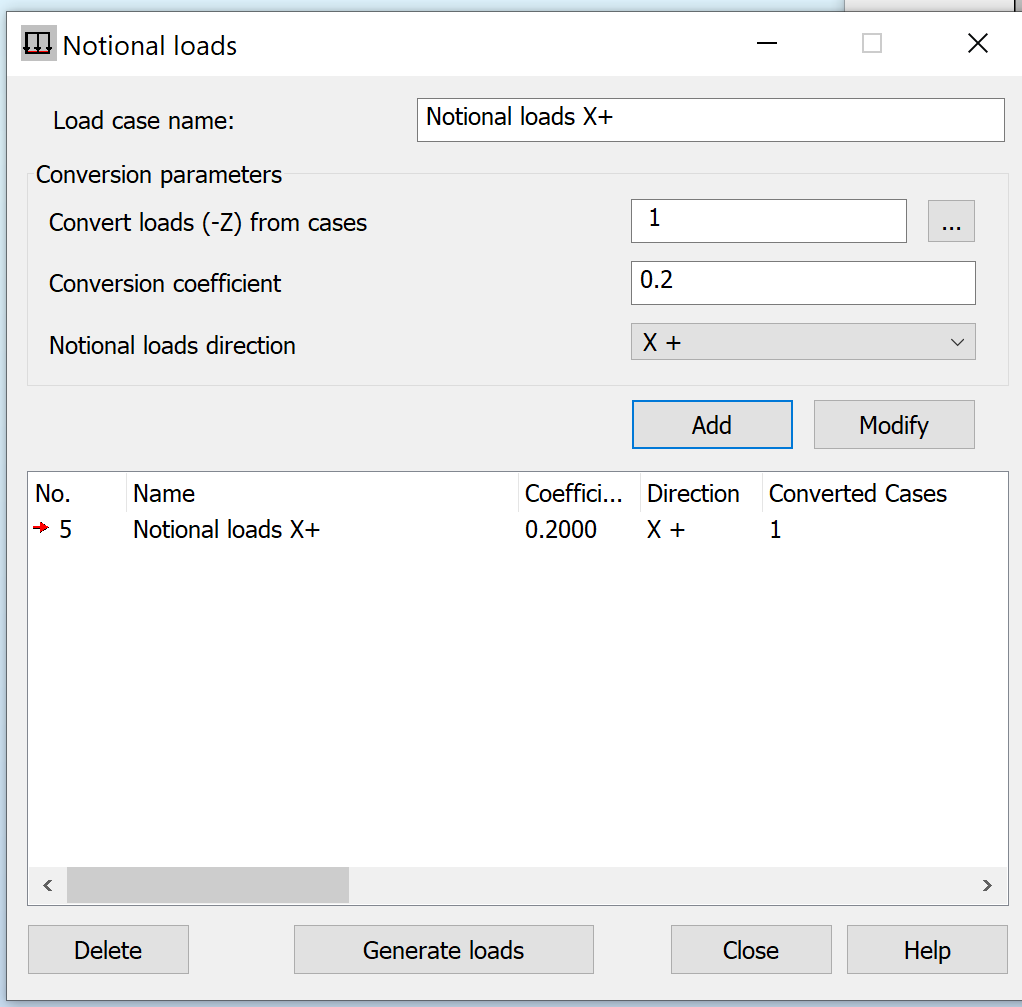Click the Notional loads title bar icon
1022x1007 pixels.
point(36,42)
